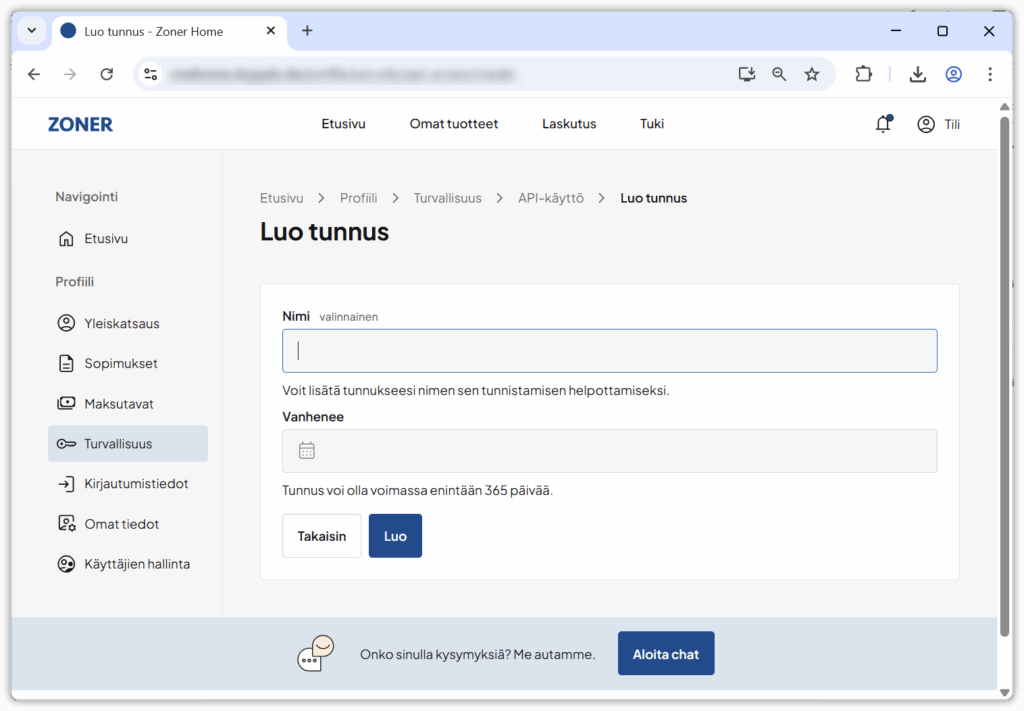Image resolution: width=1024 pixels, height=711 pixels.
Task: Click the Takaisin button
Action: (321, 536)
